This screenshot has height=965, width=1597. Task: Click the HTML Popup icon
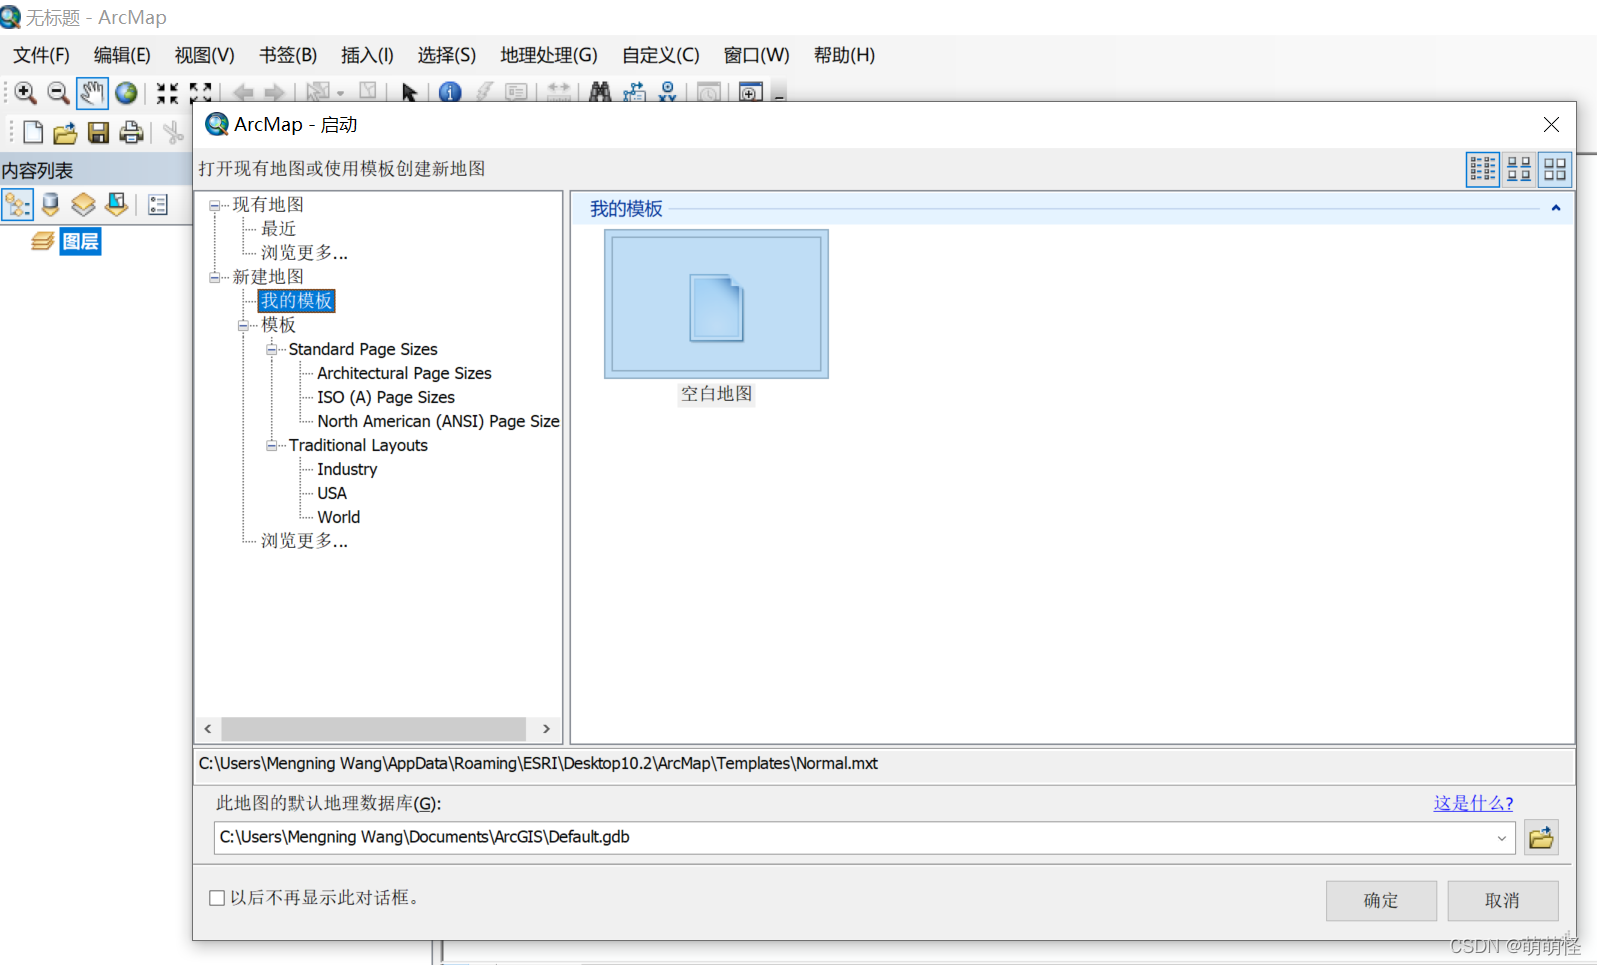[516, 92]
